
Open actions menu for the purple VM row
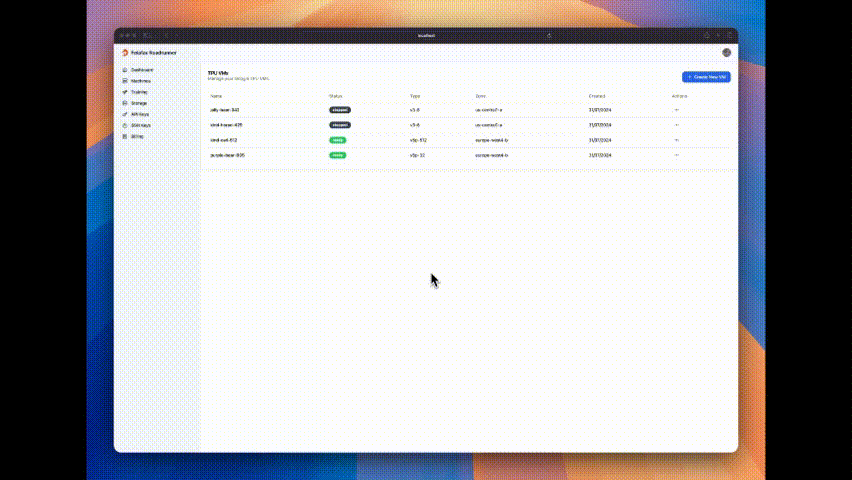pyautogui.click(x=677, y=156)
